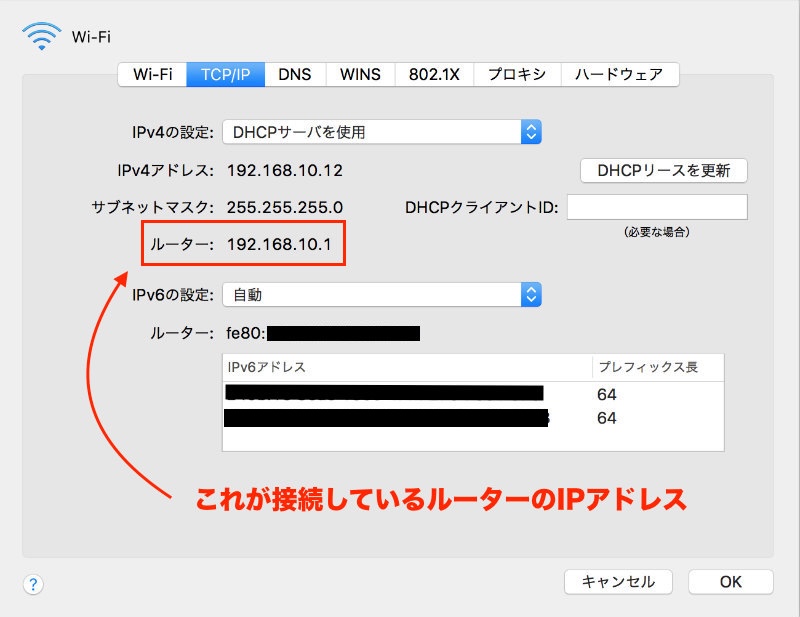Click the IPv4 router address 192.168.10.1
The height and width of the screenshot is (617, 800).
coord(279,244)
